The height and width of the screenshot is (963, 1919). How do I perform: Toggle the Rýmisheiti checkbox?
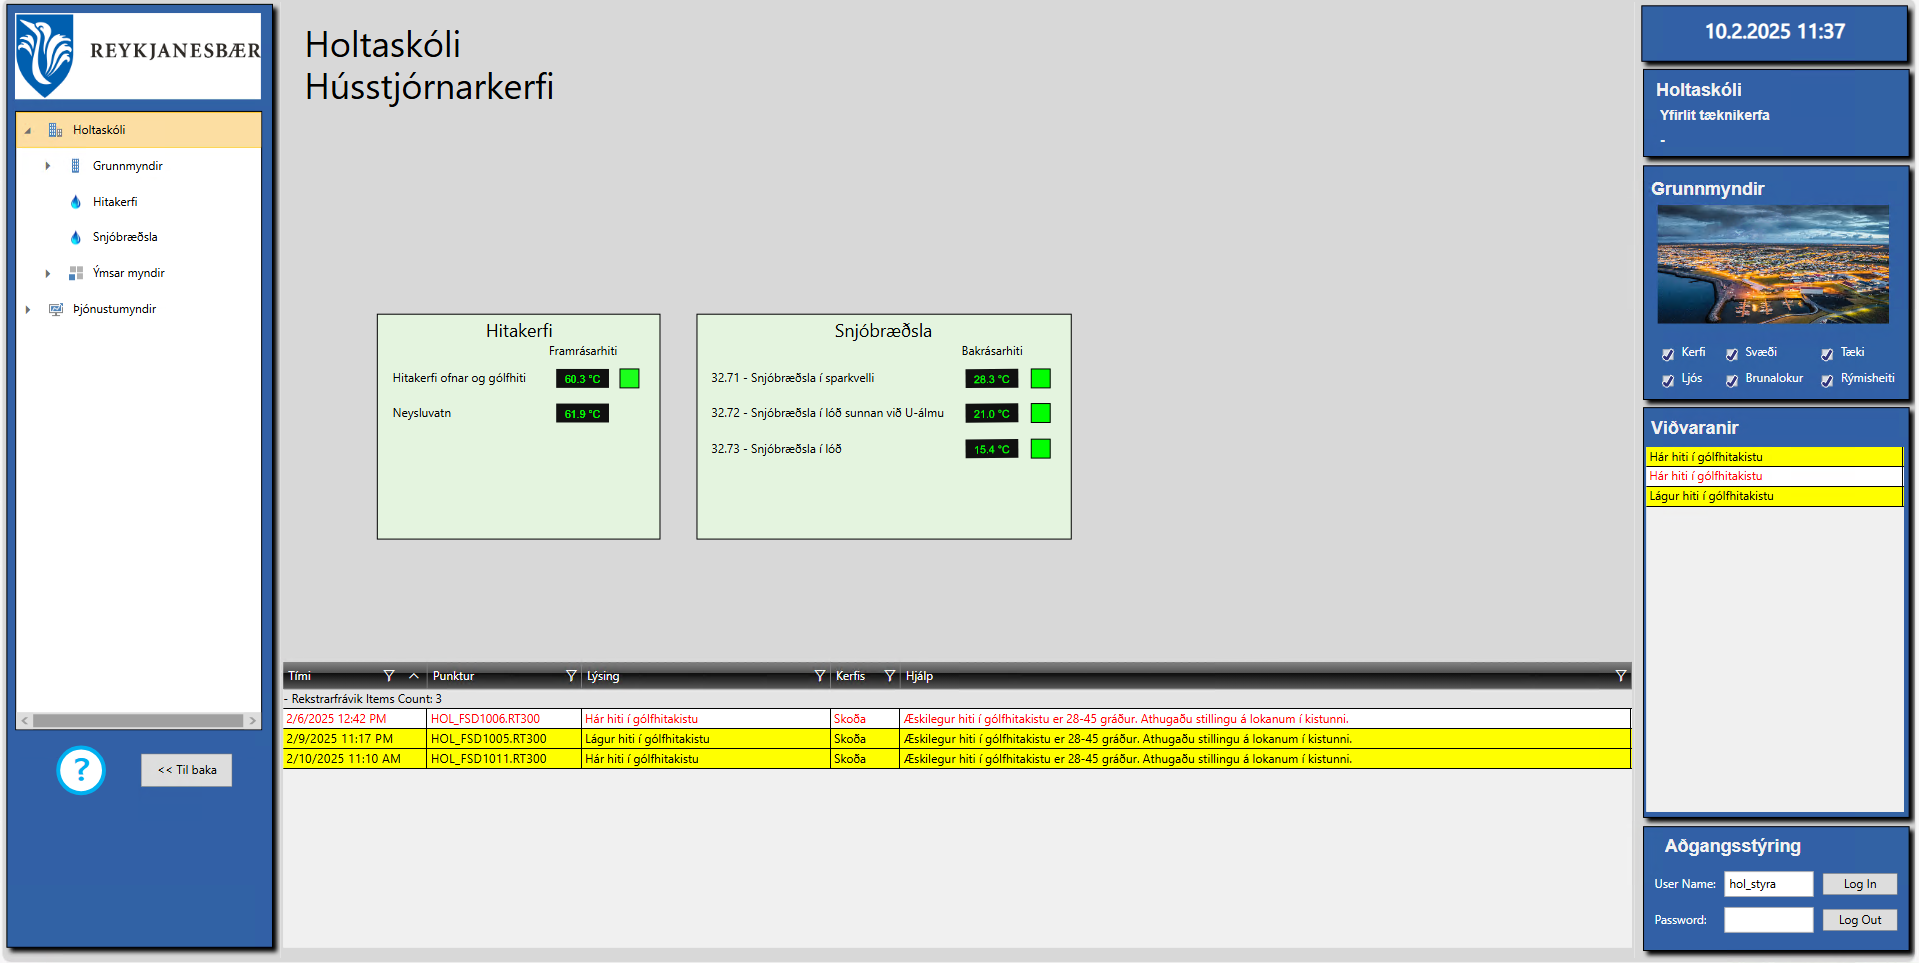1827,380
